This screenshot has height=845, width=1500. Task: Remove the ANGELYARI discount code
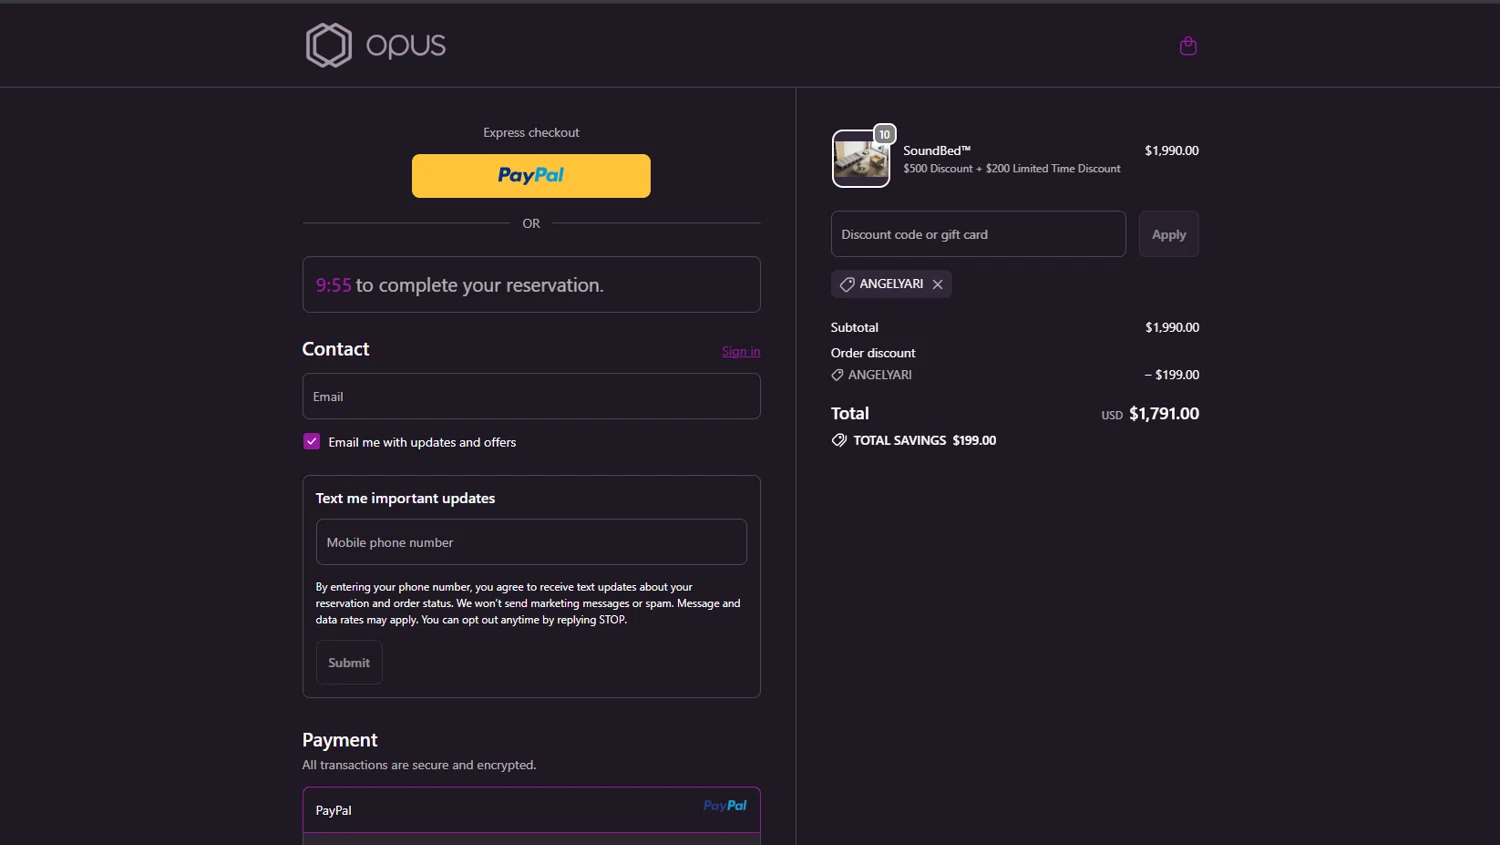938,284
